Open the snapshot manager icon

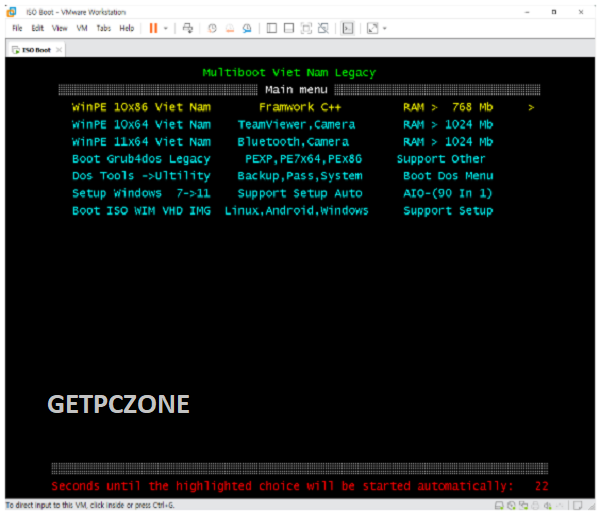[245, 29]
